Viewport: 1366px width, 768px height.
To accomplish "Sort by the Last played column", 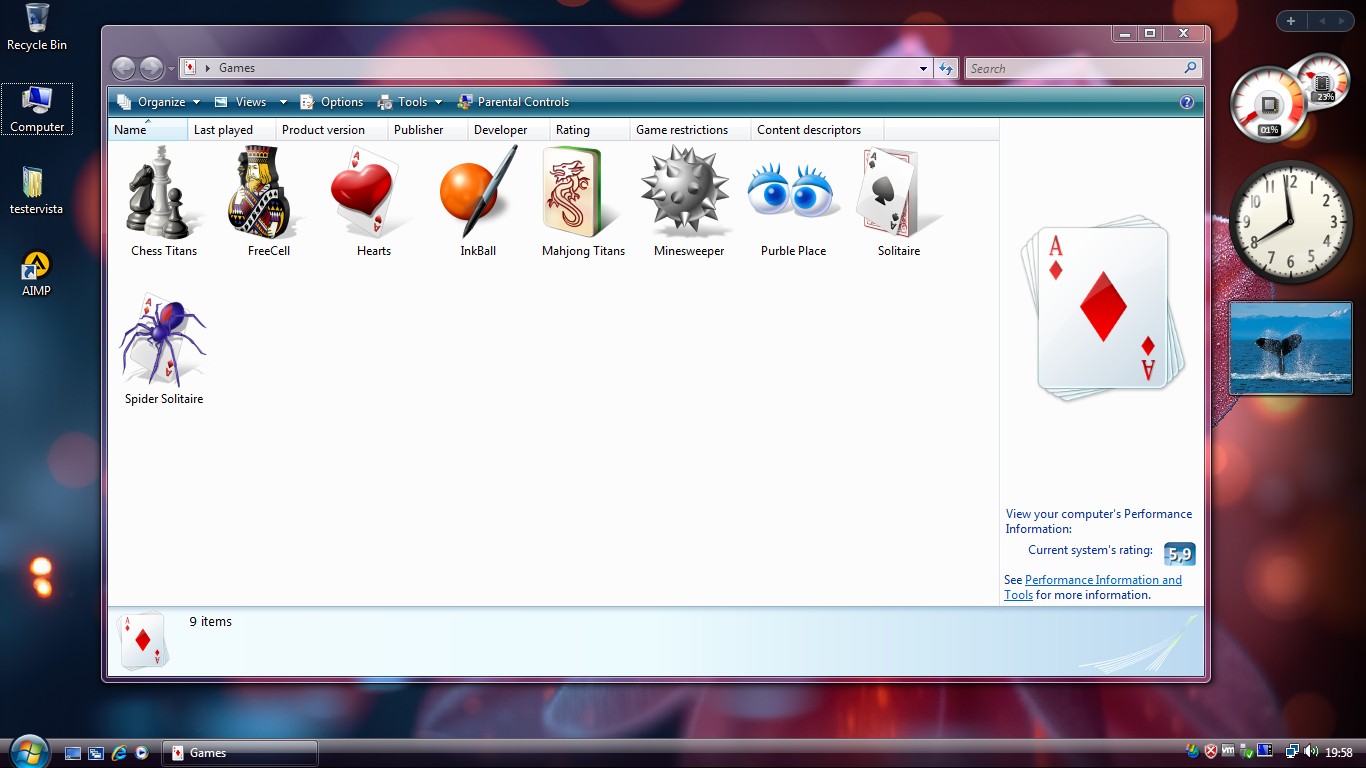I will tap(223, 130).
